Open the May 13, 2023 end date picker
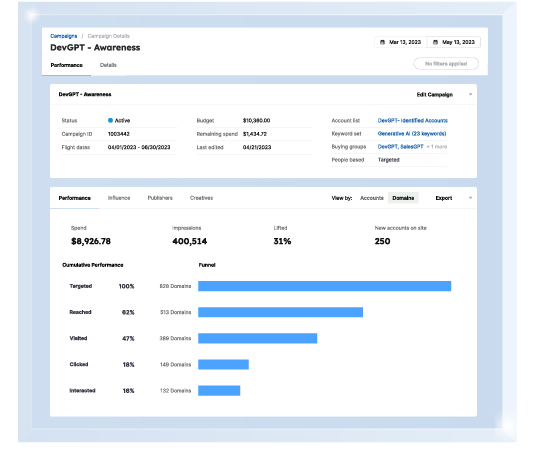Image resolution: width=540 pixels, height=450 pixels. coord(454,42)
